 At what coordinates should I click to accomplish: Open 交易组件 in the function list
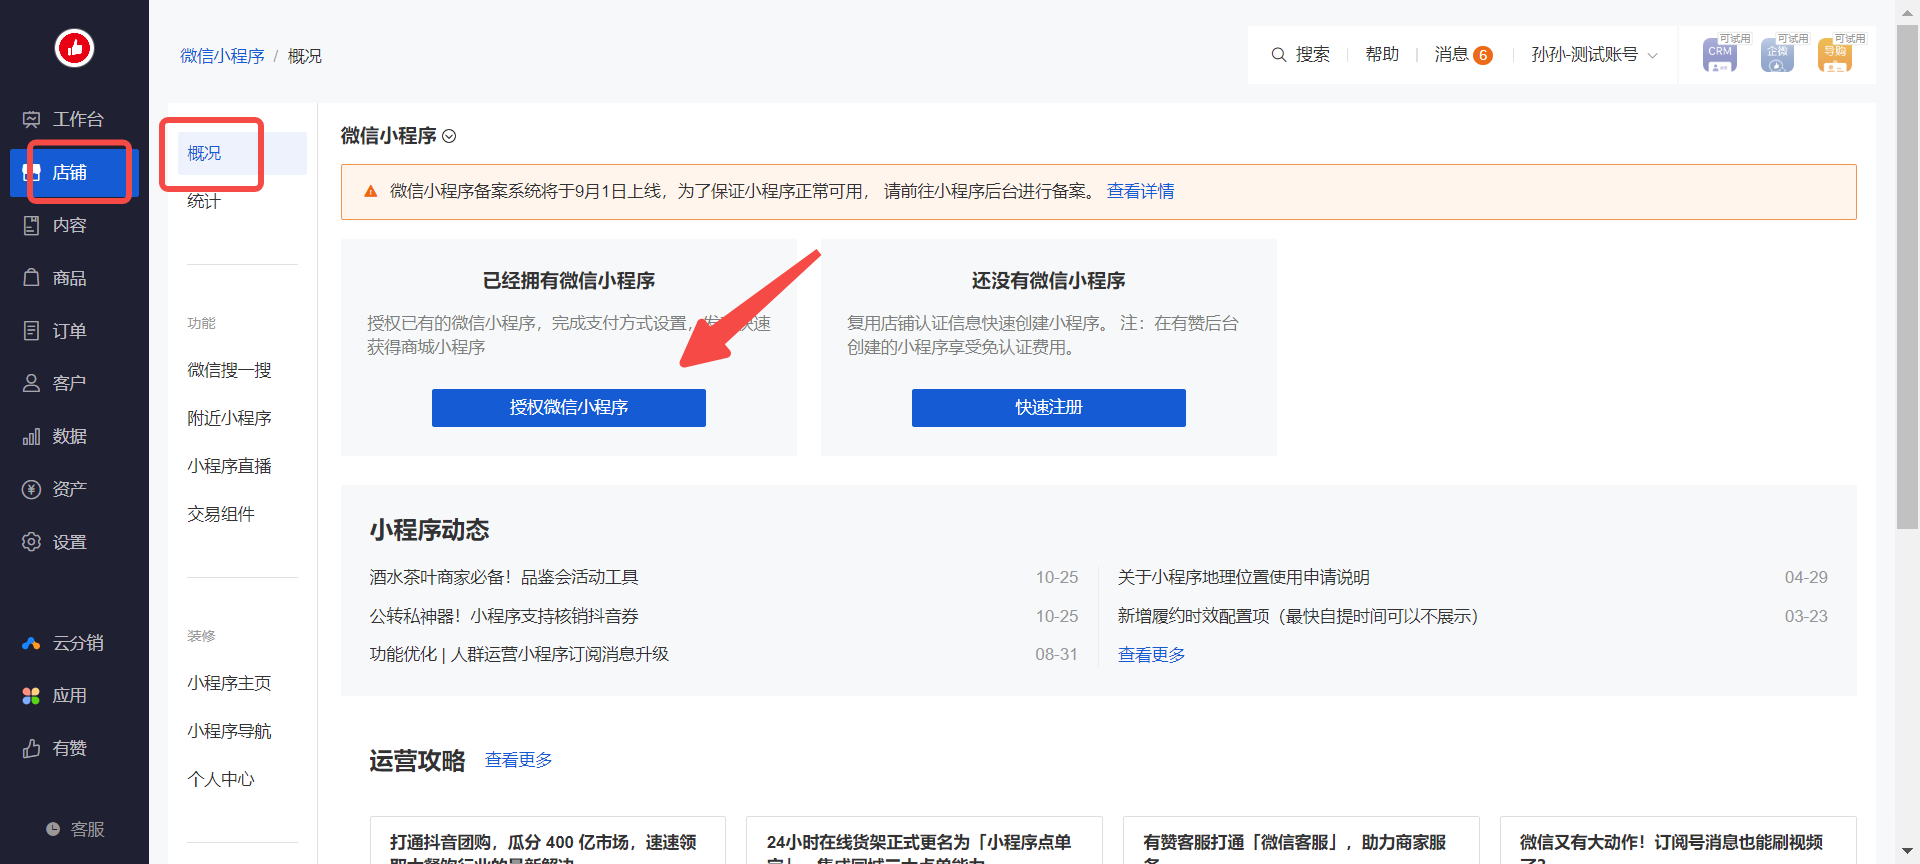pos(221,514)
